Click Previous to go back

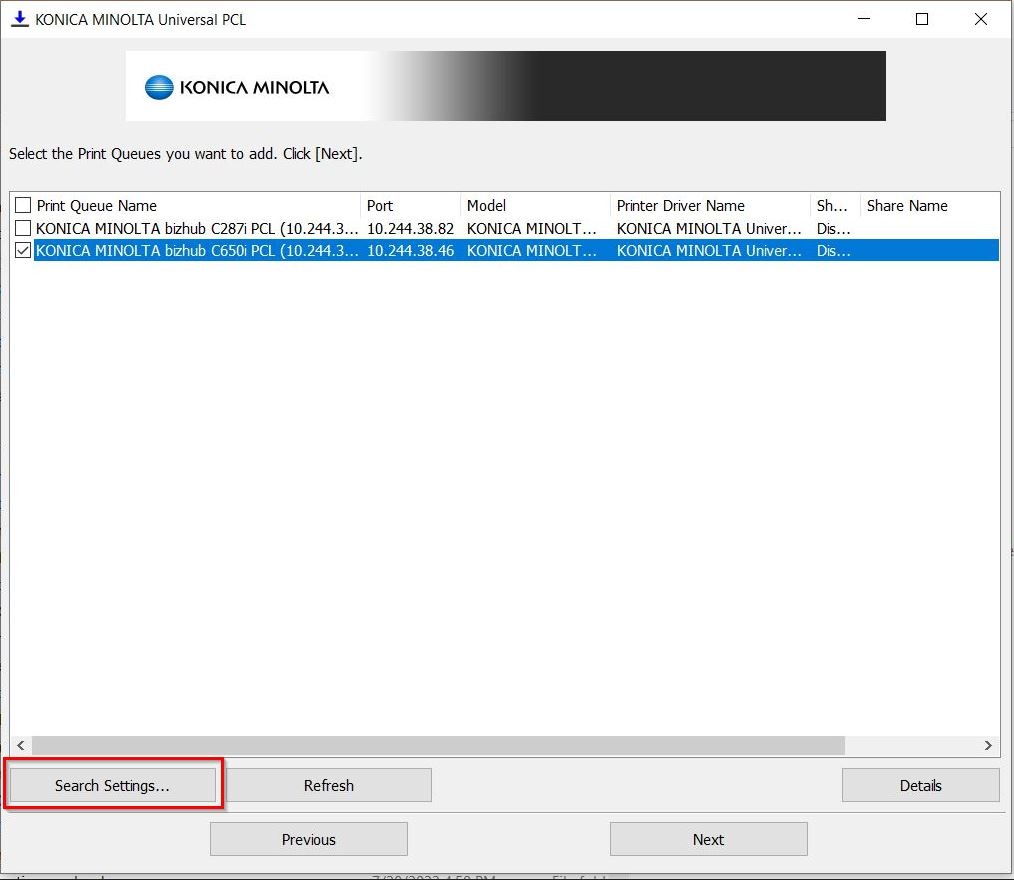click(x=308, y=839)
